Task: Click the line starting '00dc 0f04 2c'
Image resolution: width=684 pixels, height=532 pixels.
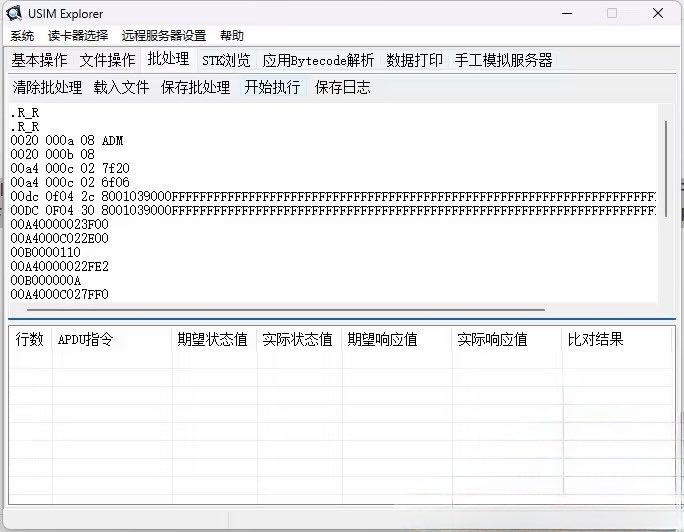Action: [x=333, y=196]
